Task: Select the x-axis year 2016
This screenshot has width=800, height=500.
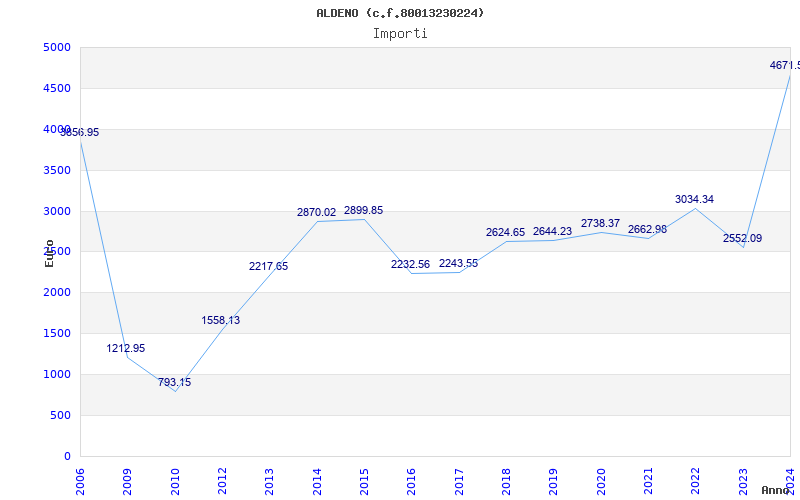Action: [x=412, y=482]
